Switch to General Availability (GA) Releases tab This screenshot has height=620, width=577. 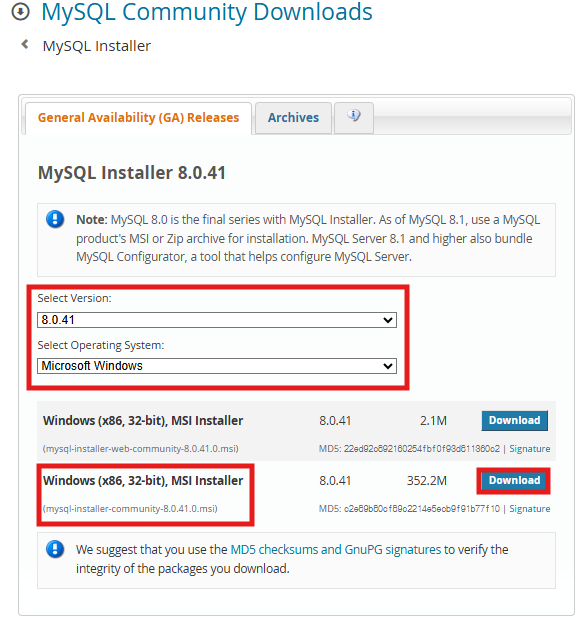[138, 117]
